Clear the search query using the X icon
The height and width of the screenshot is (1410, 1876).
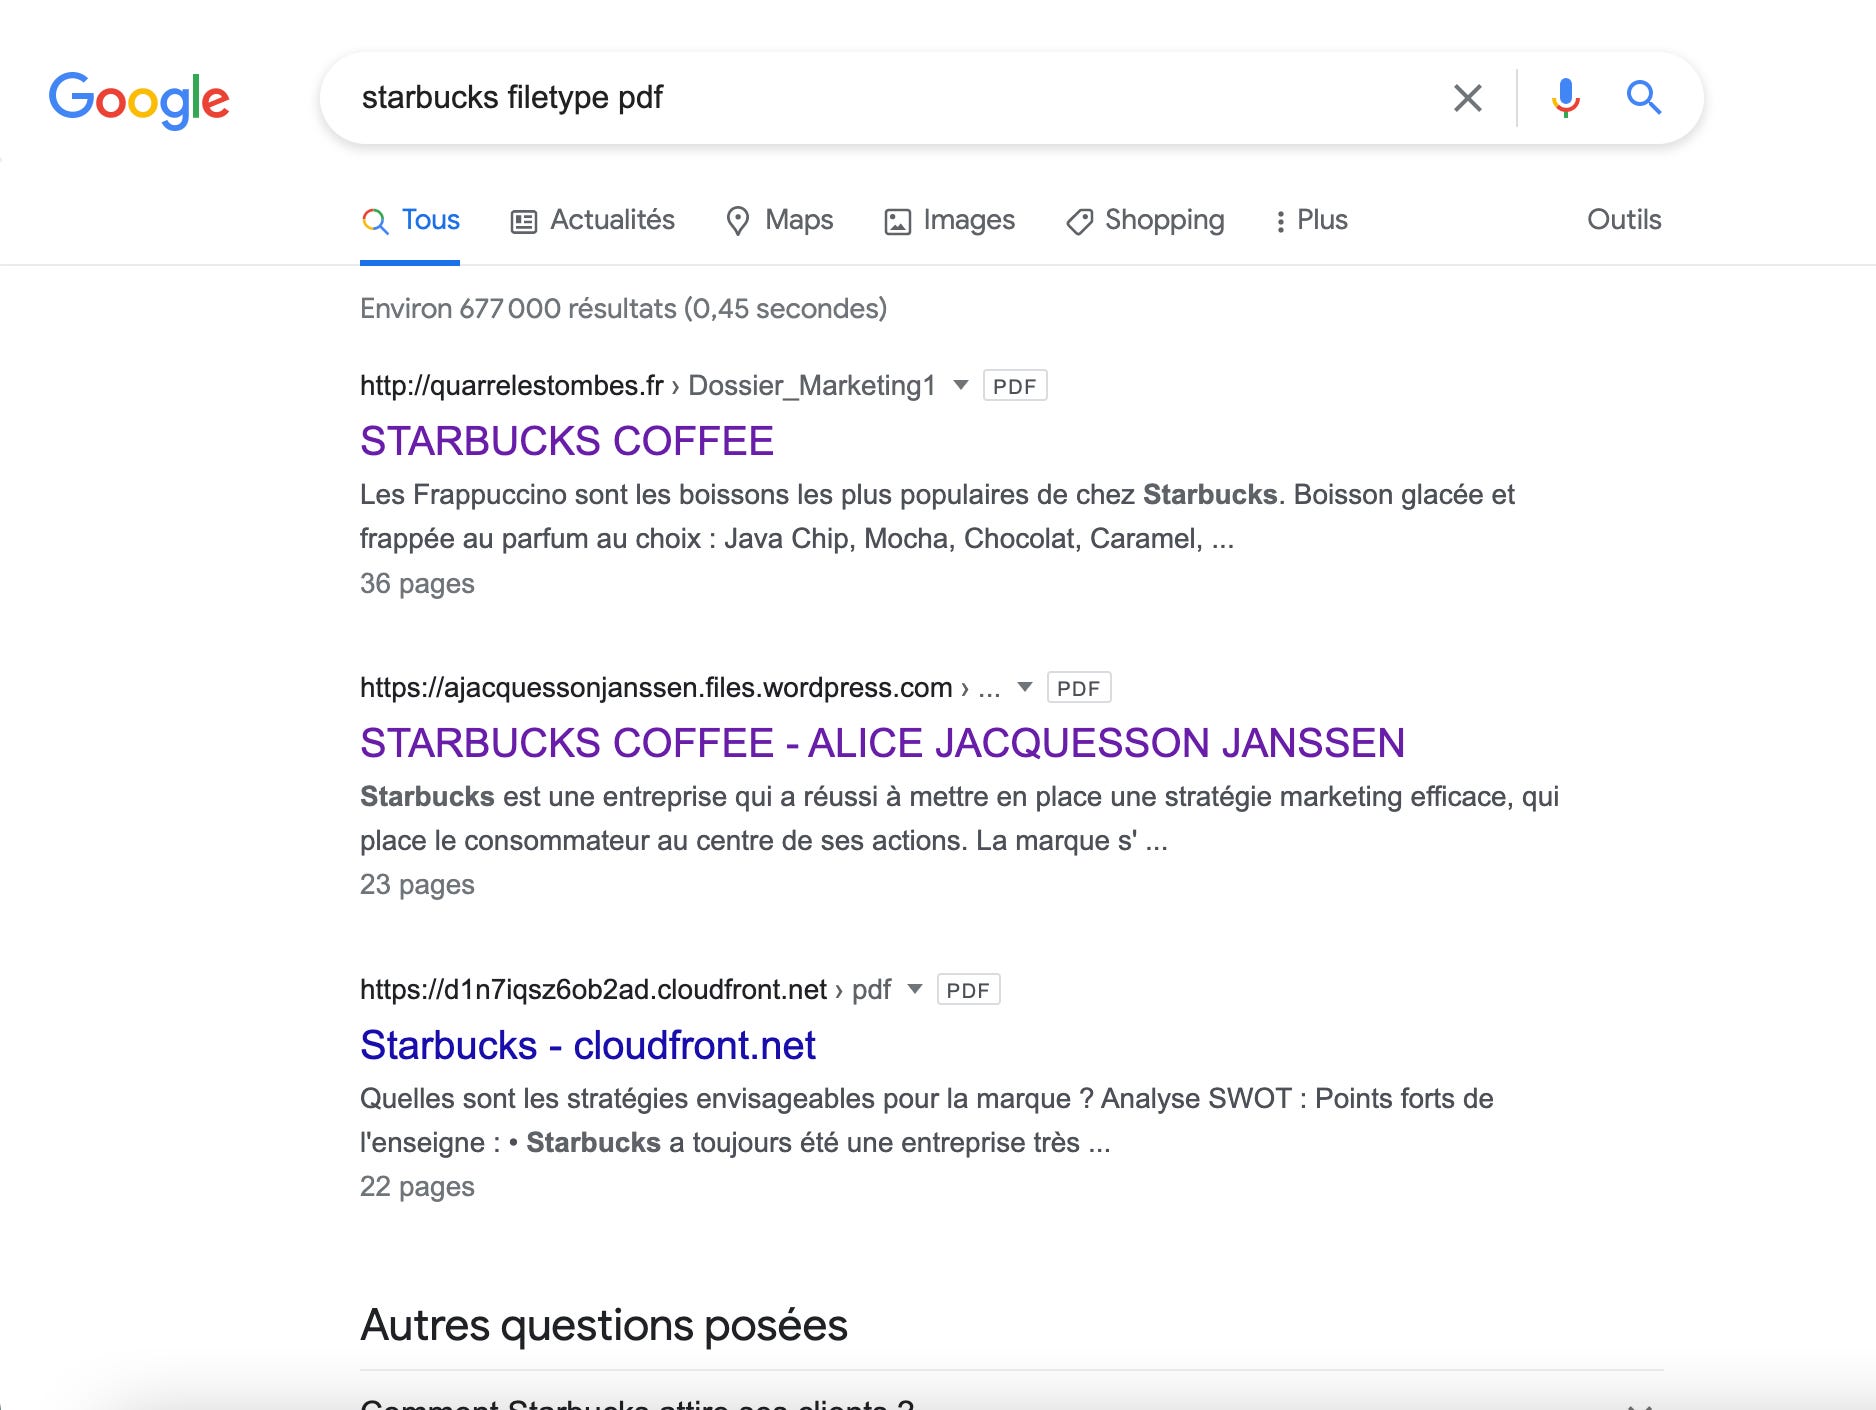[x=1467, y=97]
